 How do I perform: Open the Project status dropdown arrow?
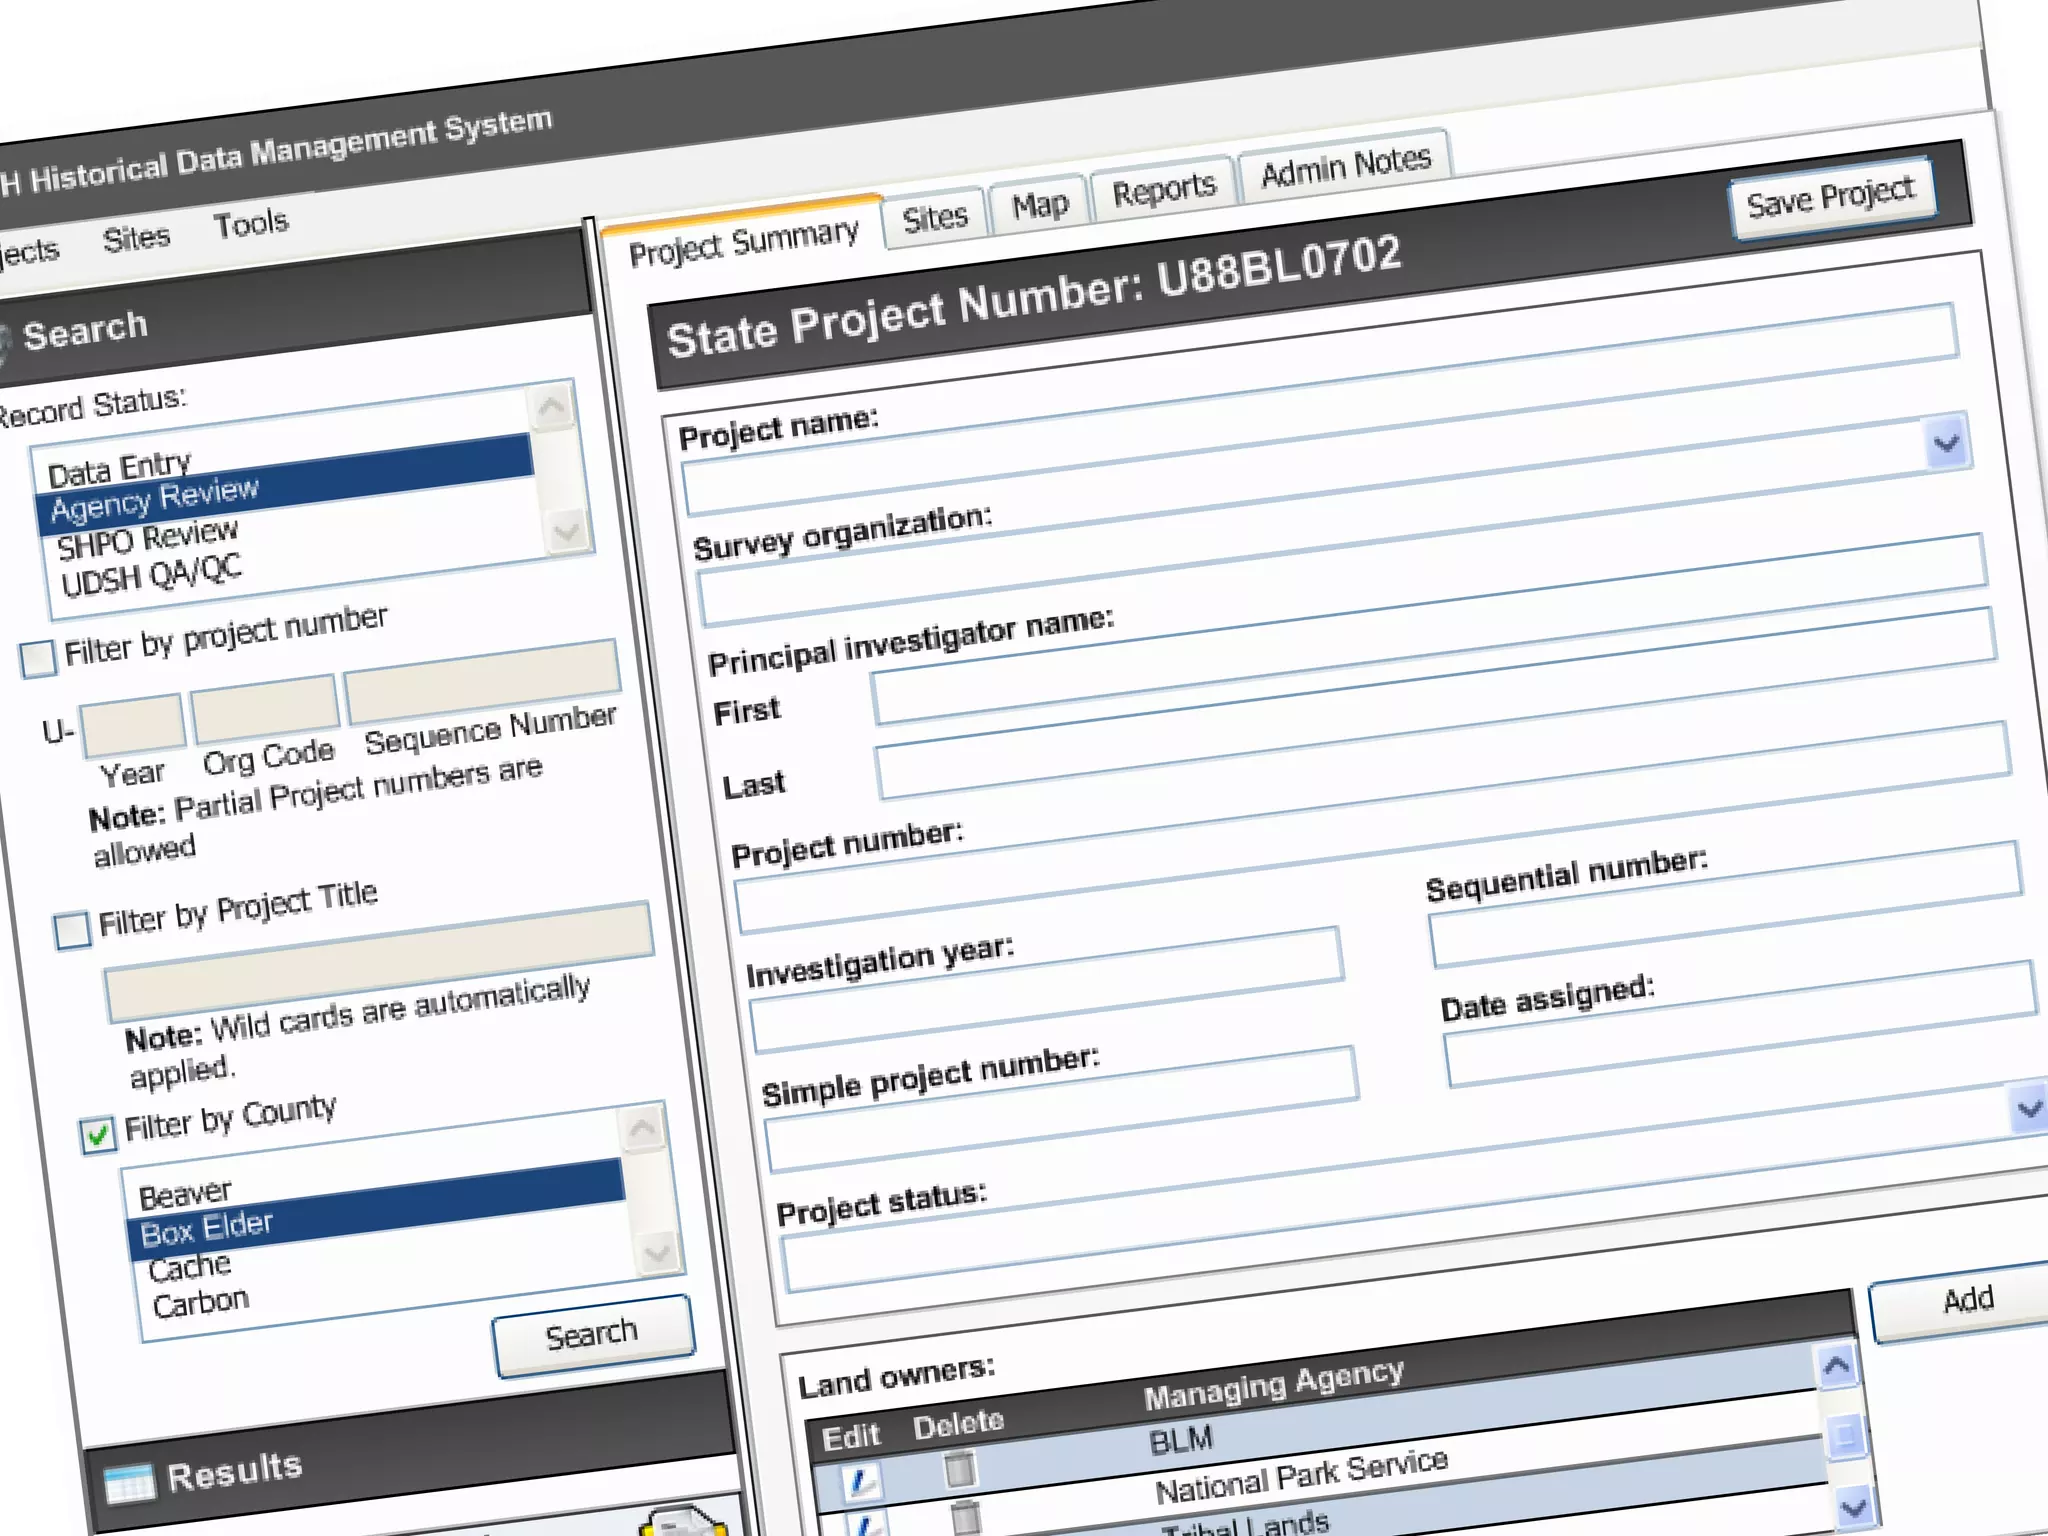(x=2029, y=1109)
